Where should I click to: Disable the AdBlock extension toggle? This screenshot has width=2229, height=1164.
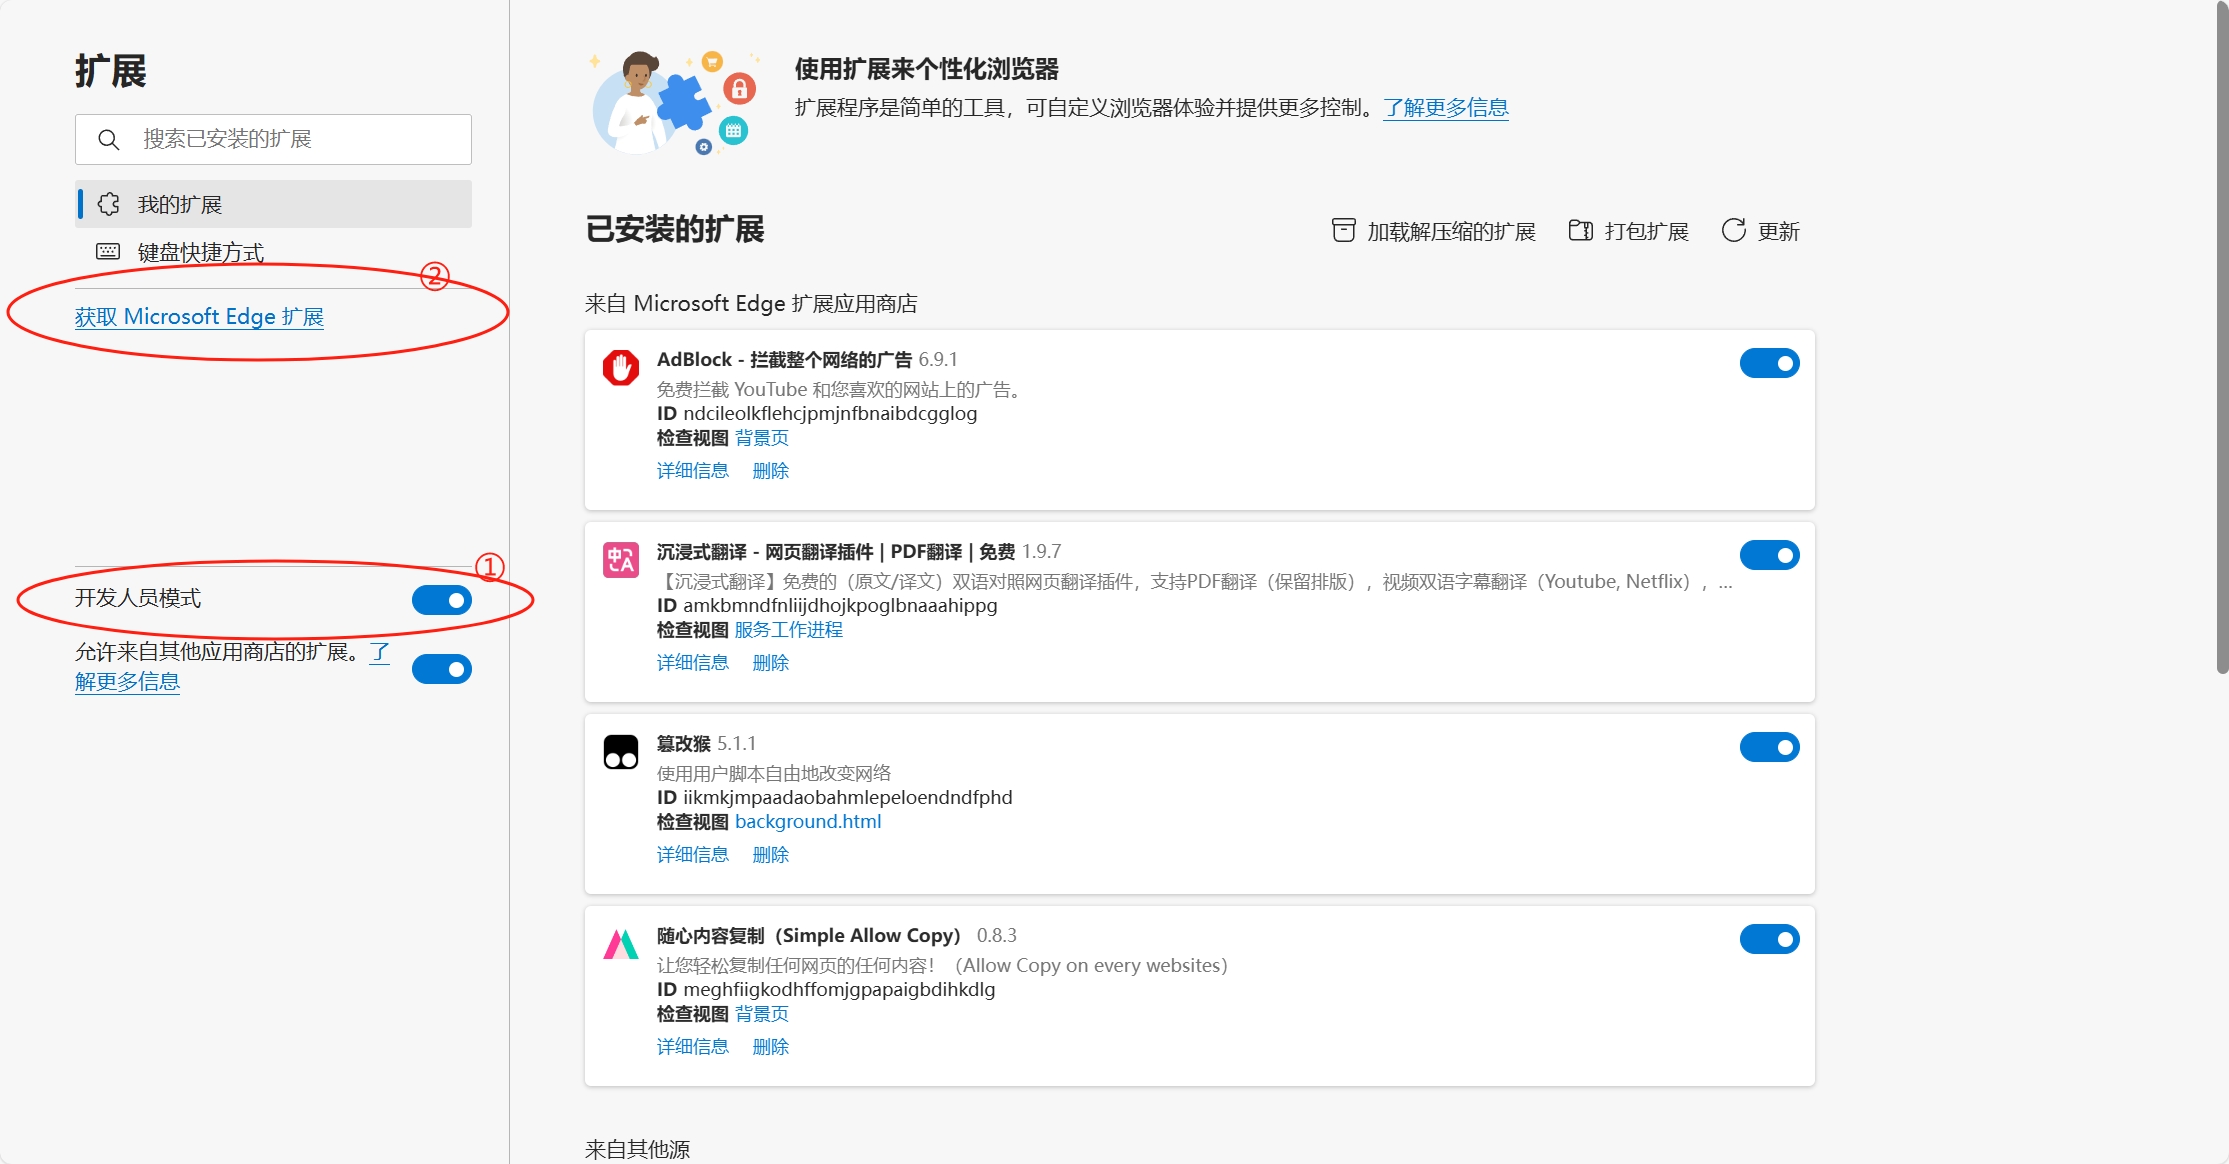coord(1769,363)
